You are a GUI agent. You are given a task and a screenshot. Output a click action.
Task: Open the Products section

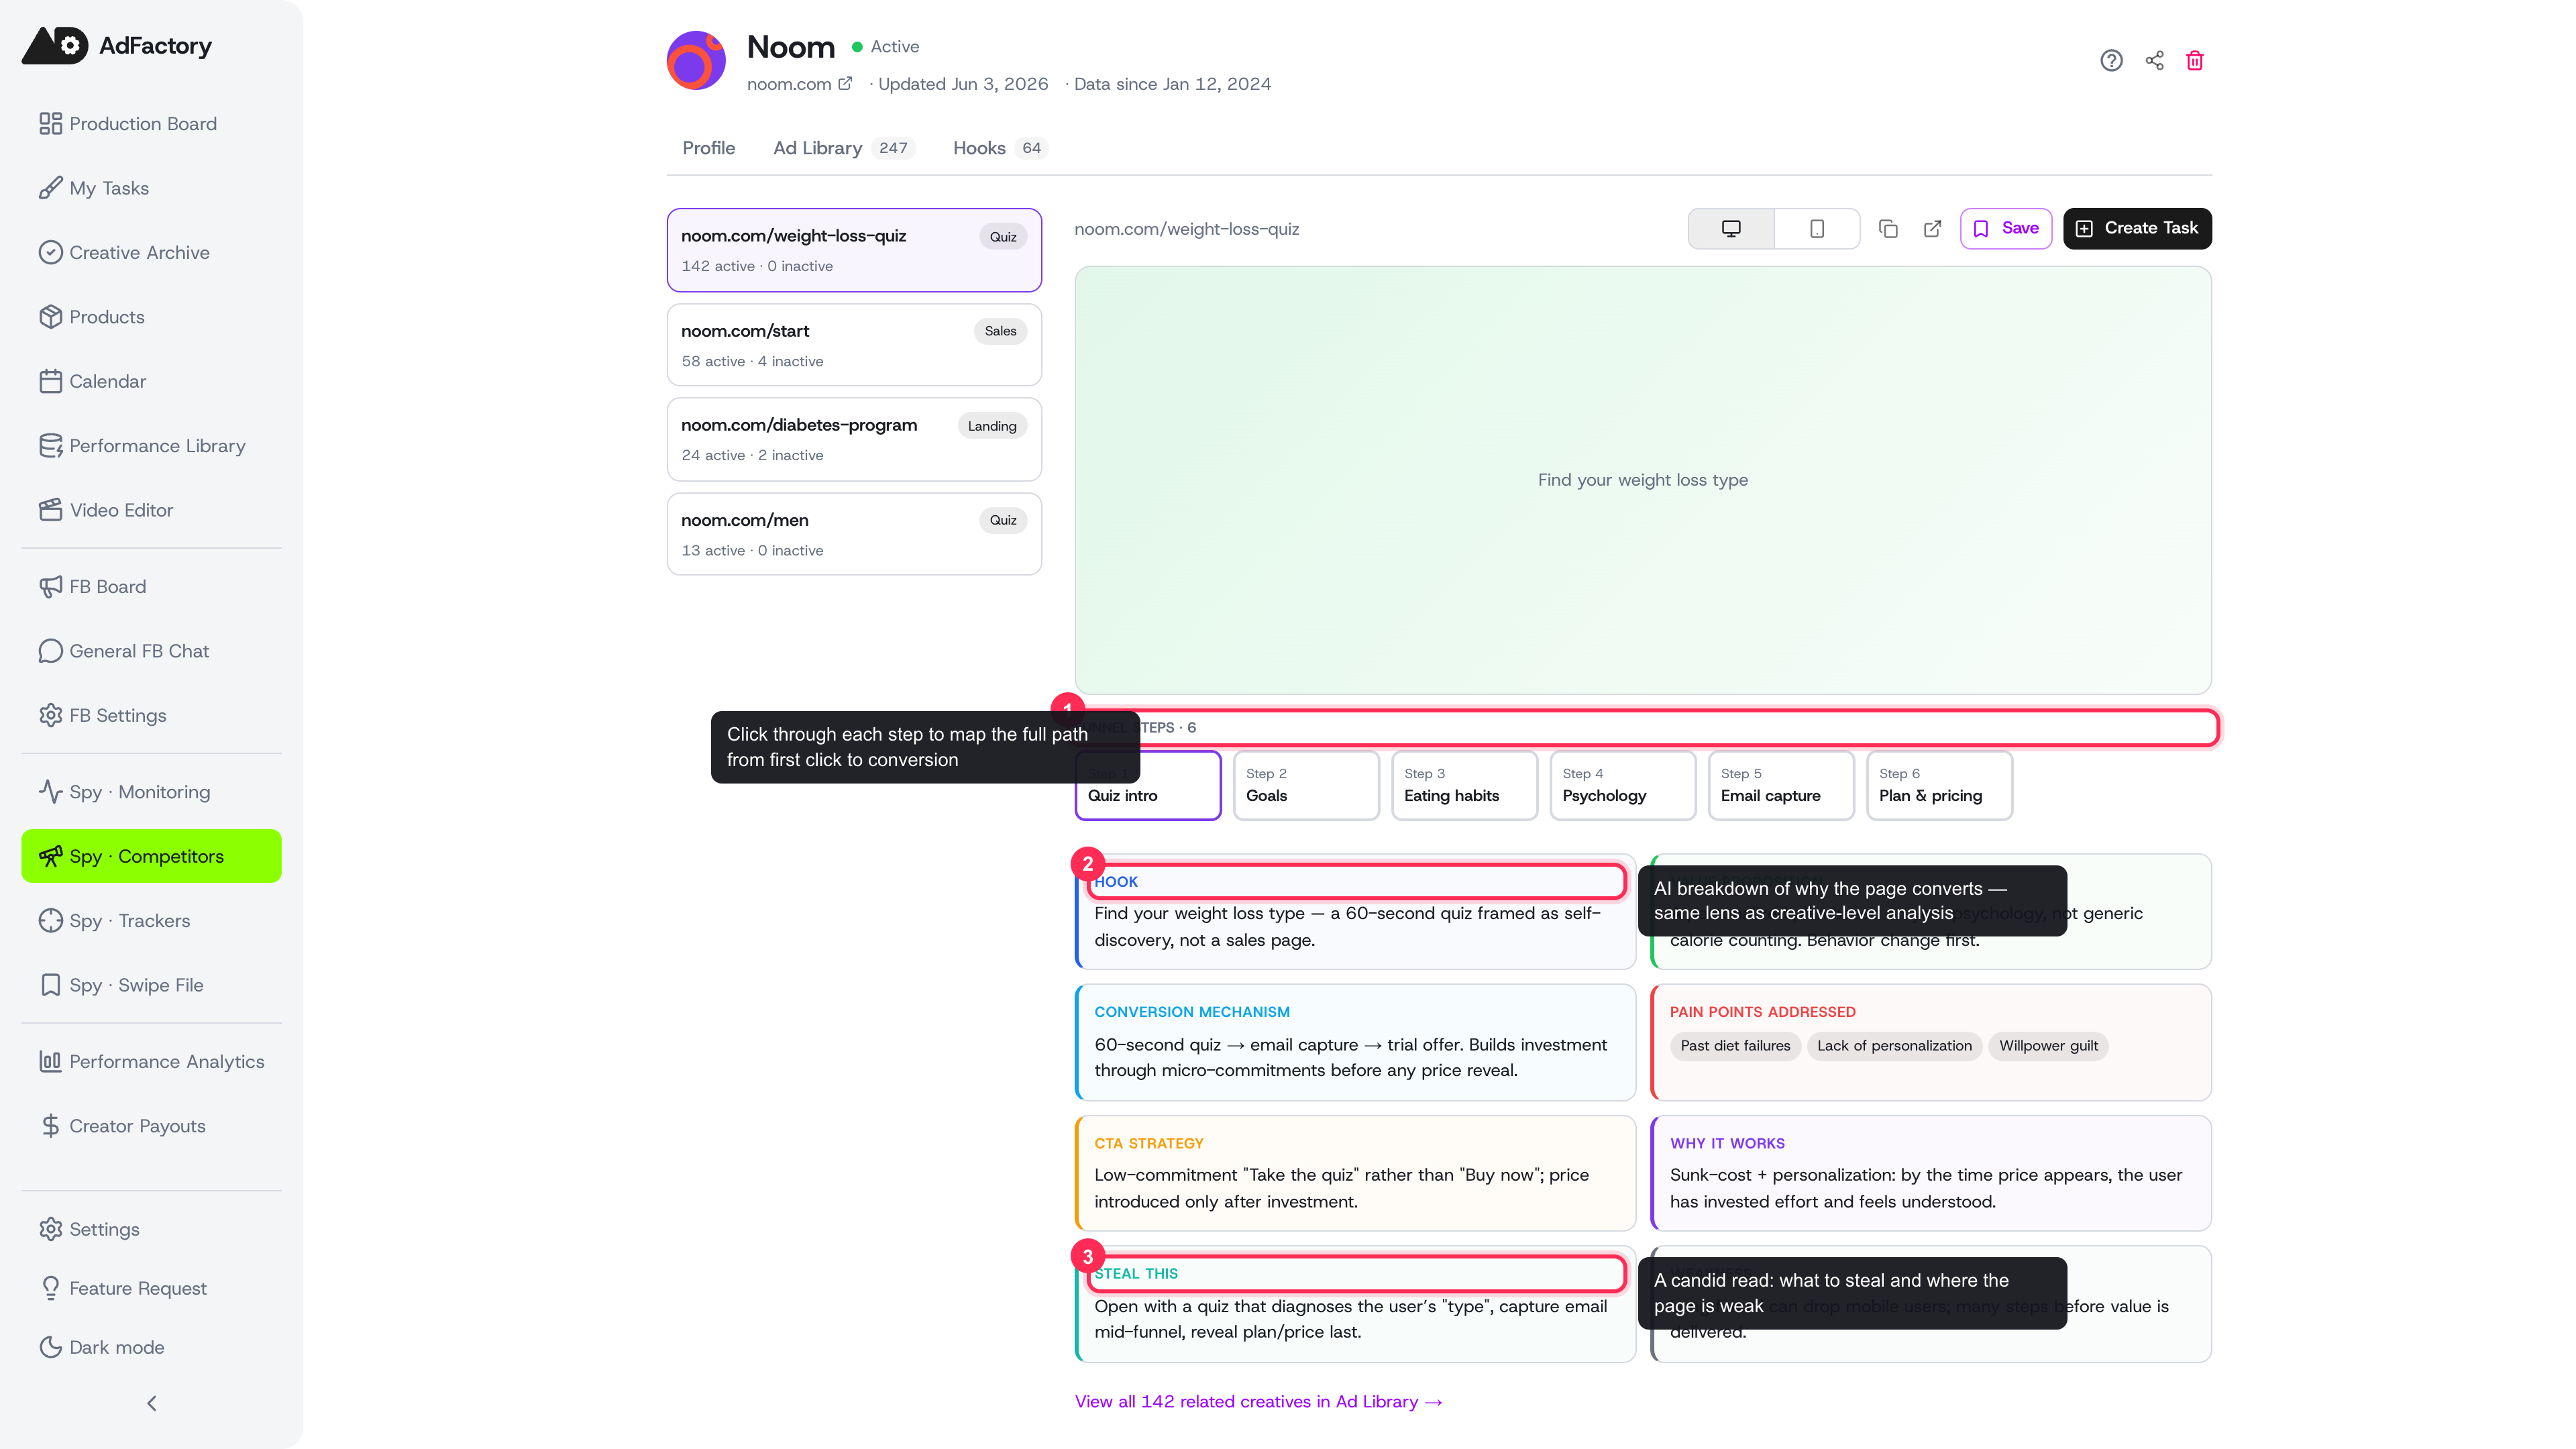click(x=151, y=317)
